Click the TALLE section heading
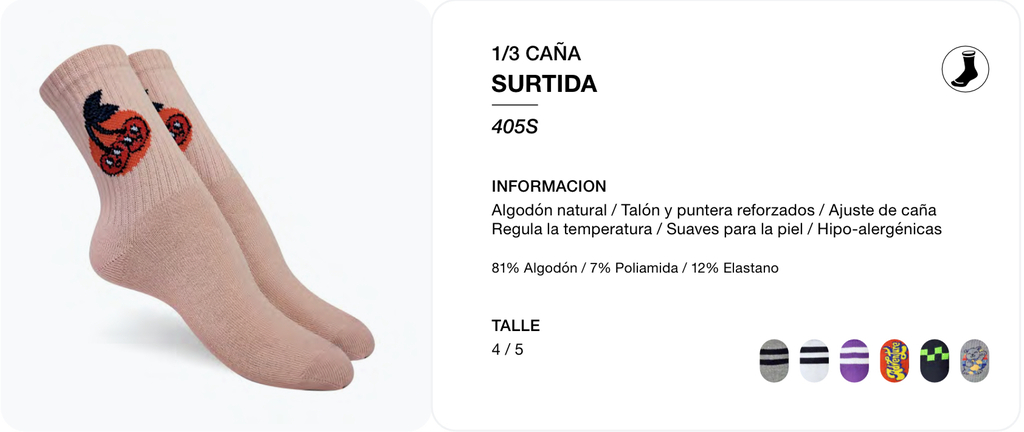 (x=515, y=325)
